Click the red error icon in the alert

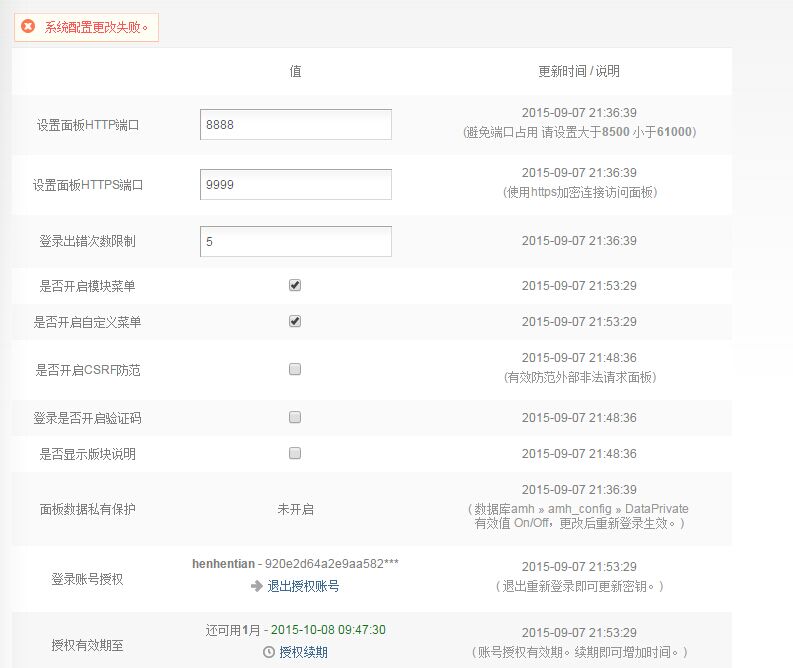coord(28,27)
